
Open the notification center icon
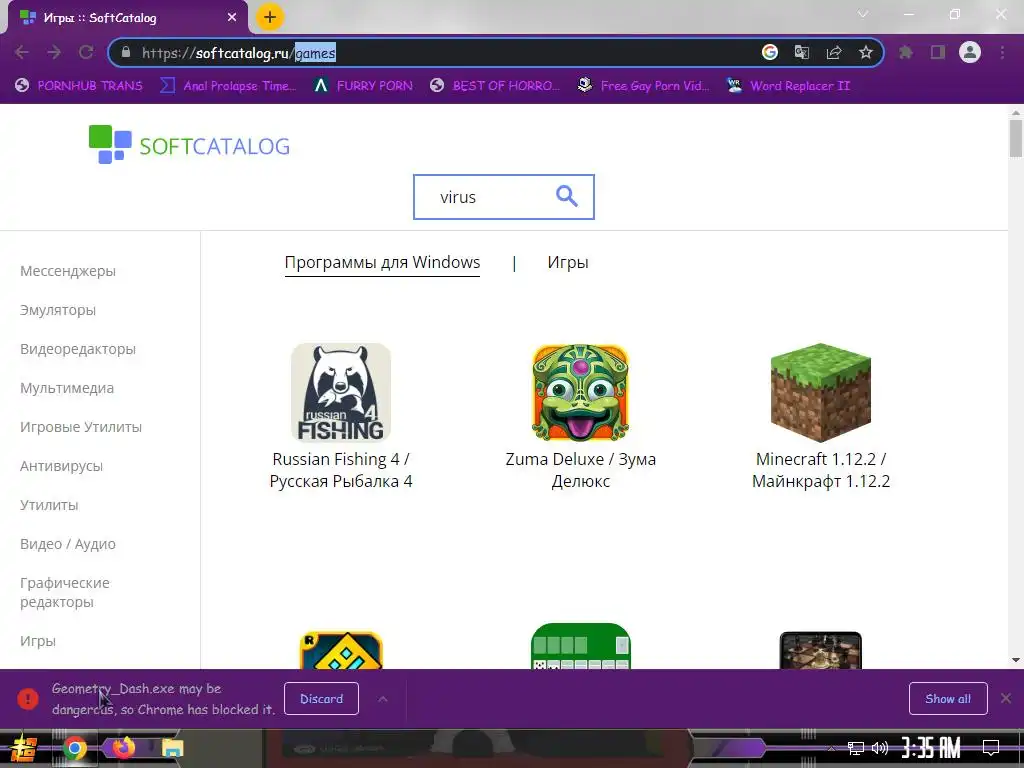(x=991, y=748)
